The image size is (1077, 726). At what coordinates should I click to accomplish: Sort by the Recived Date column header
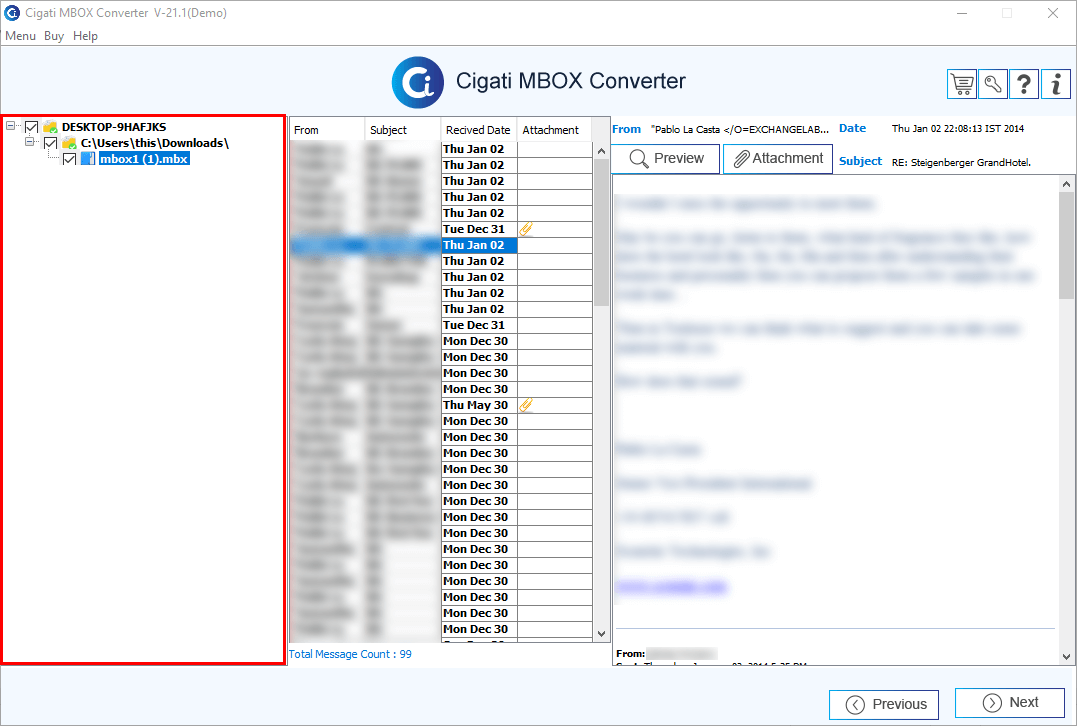coord(478,130)
